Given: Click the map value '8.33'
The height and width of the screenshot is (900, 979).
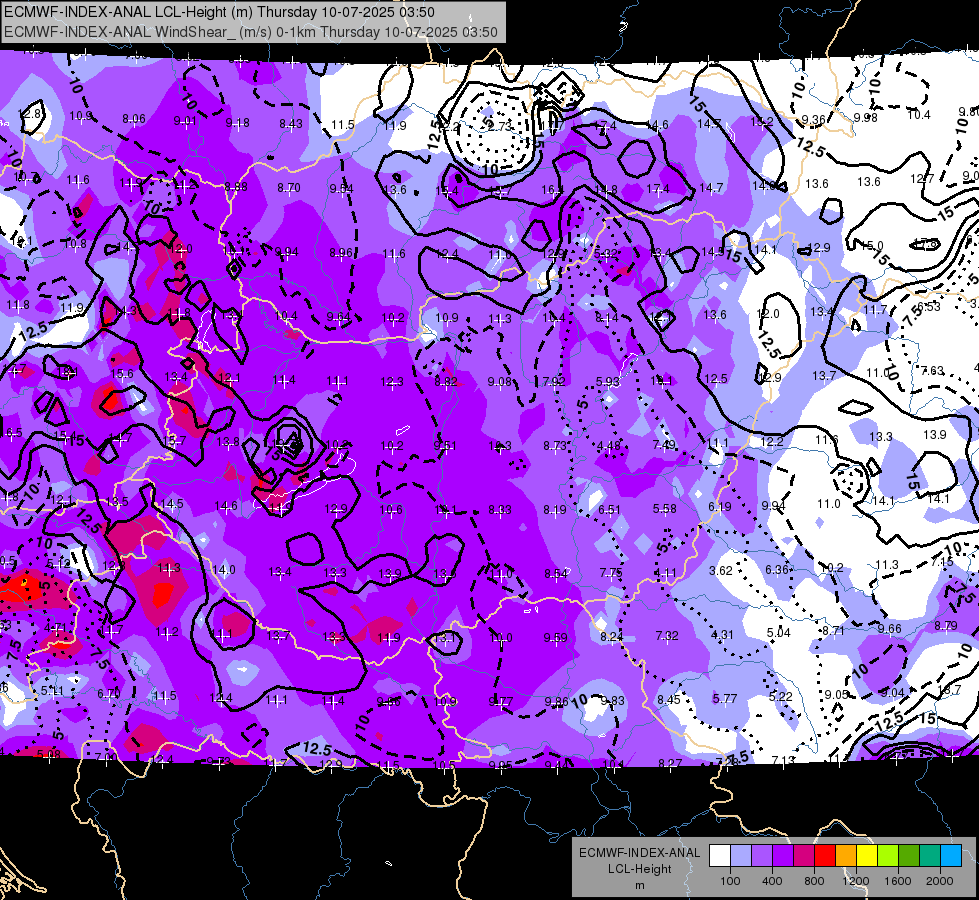Looking at the screenshot, I should [x=499, y=510].
